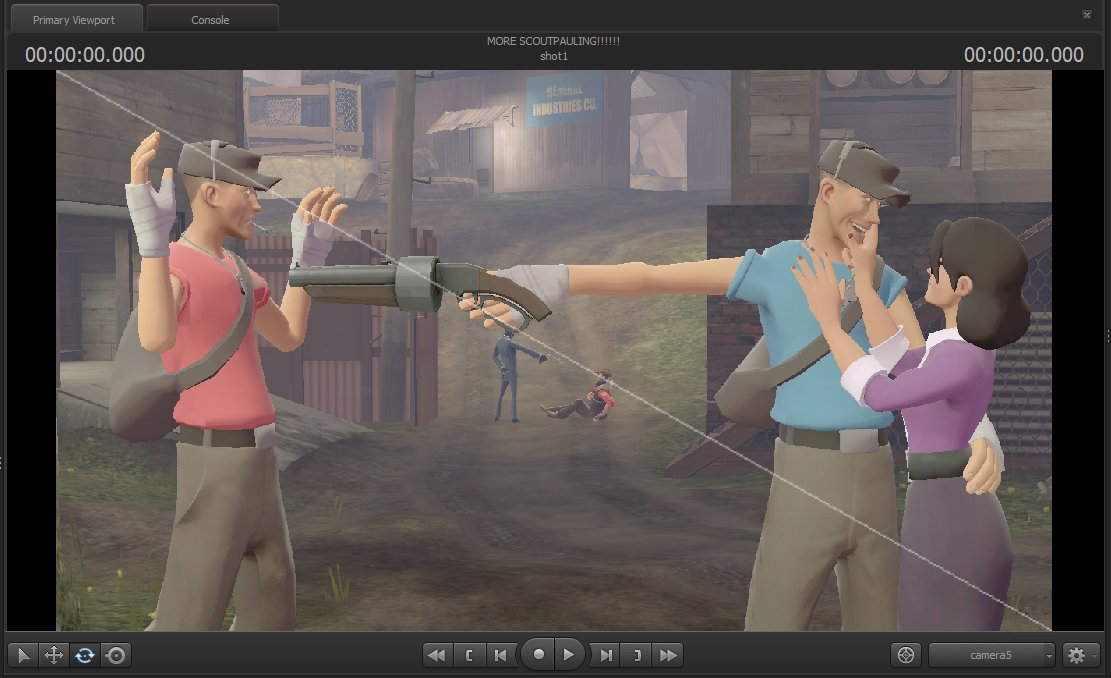Image resolution: width=1111 pixels, height=678 pixels.
Task: Click the record button
Action: tap(538, 655)
